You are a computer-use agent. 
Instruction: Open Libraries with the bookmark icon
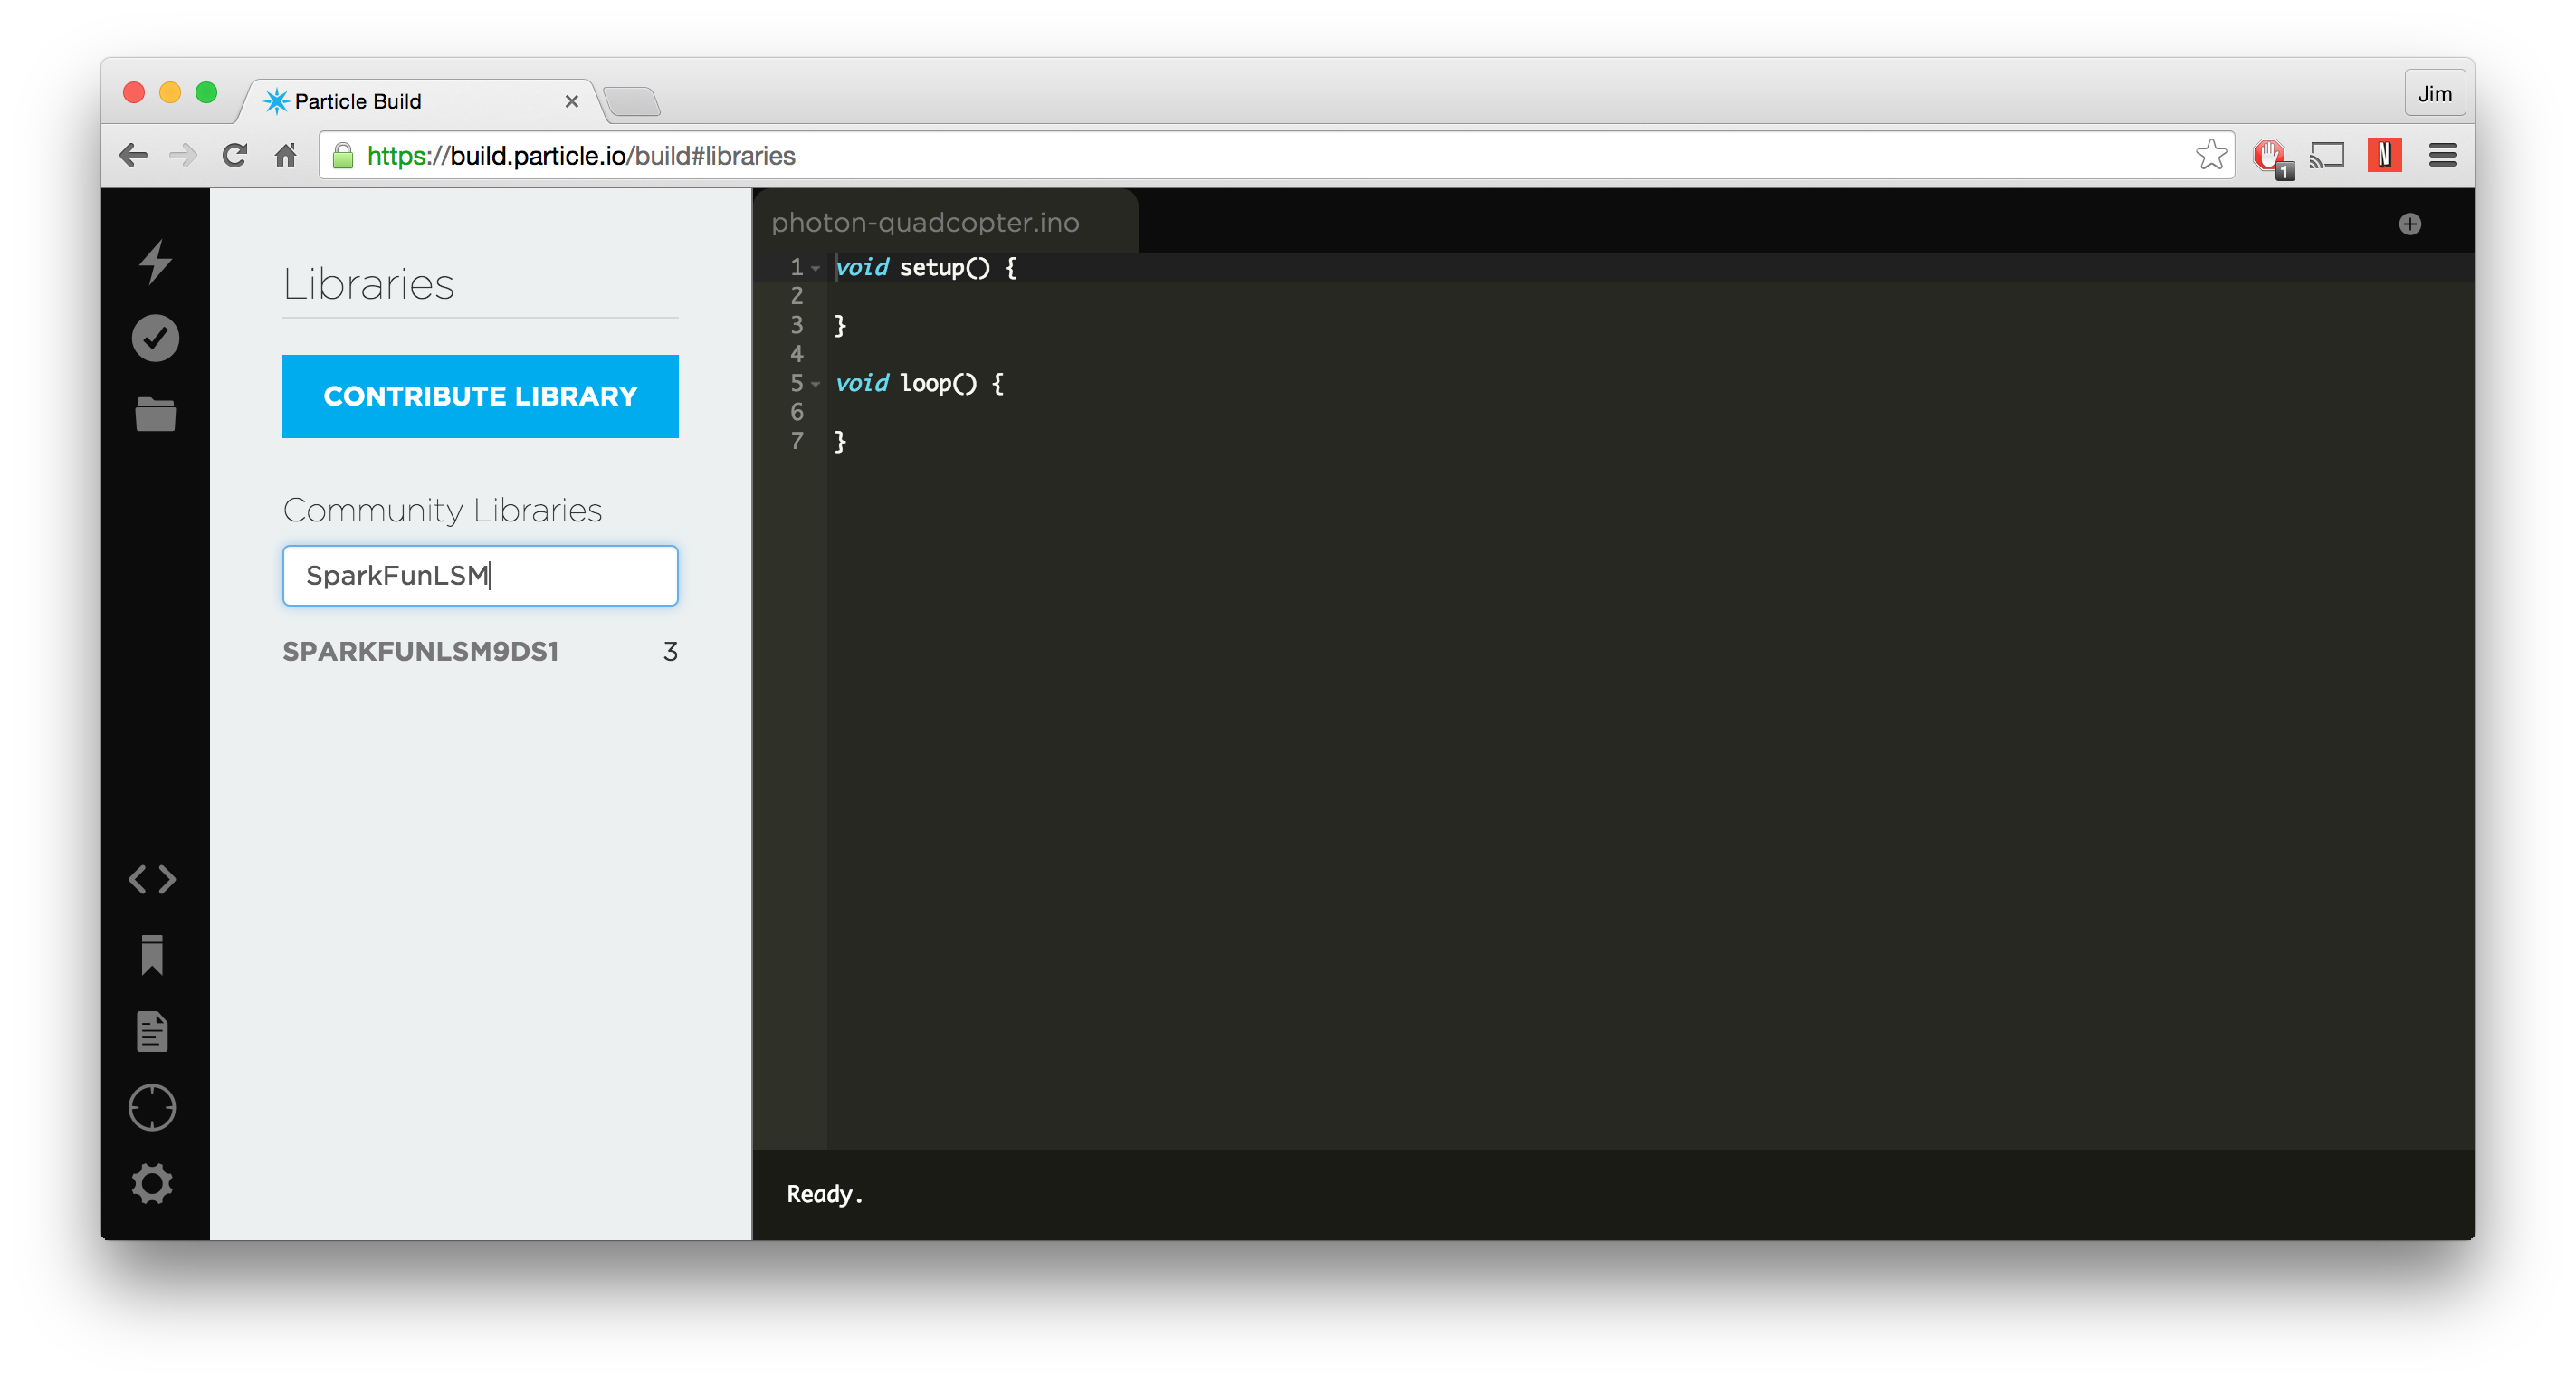pyautogui.click(x=152, y=955)
